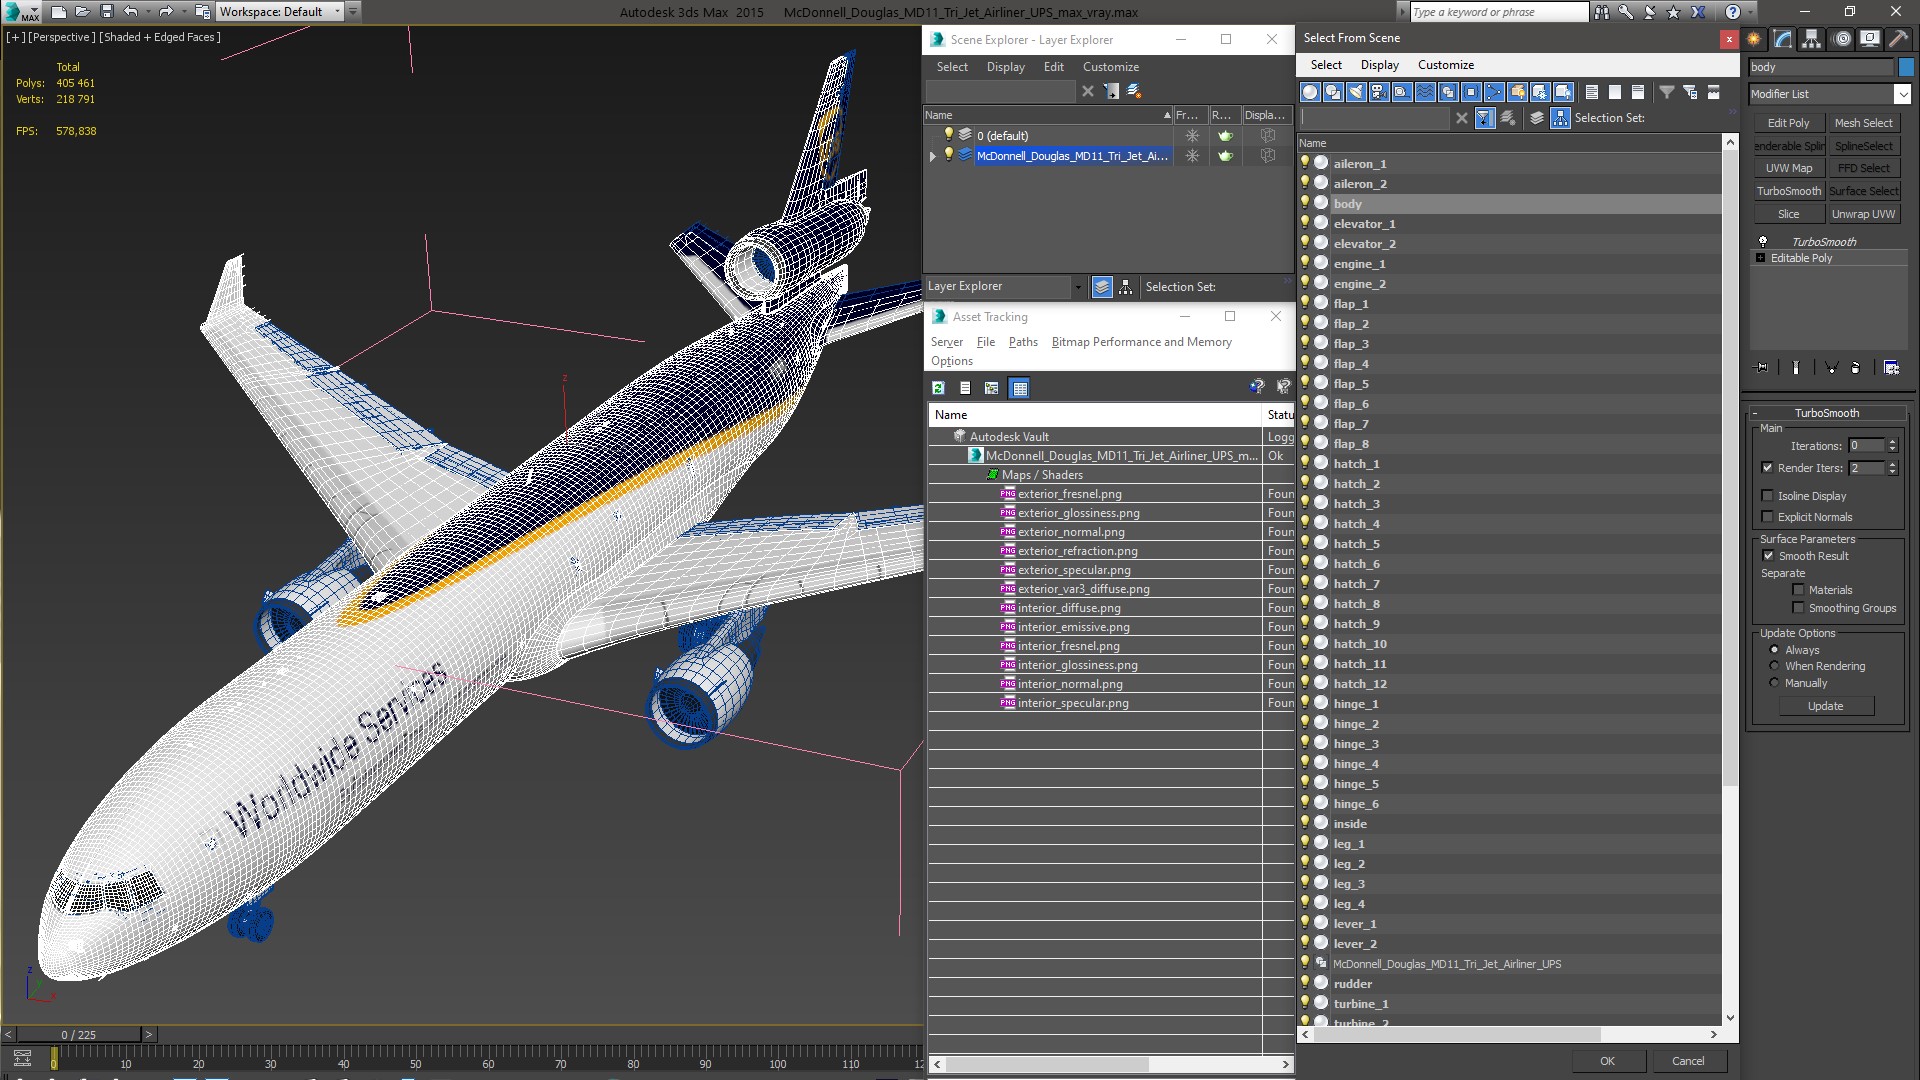1920x1080 pixels.
Task: Open the Modifier List dropdown
Action: [1901, 94]
